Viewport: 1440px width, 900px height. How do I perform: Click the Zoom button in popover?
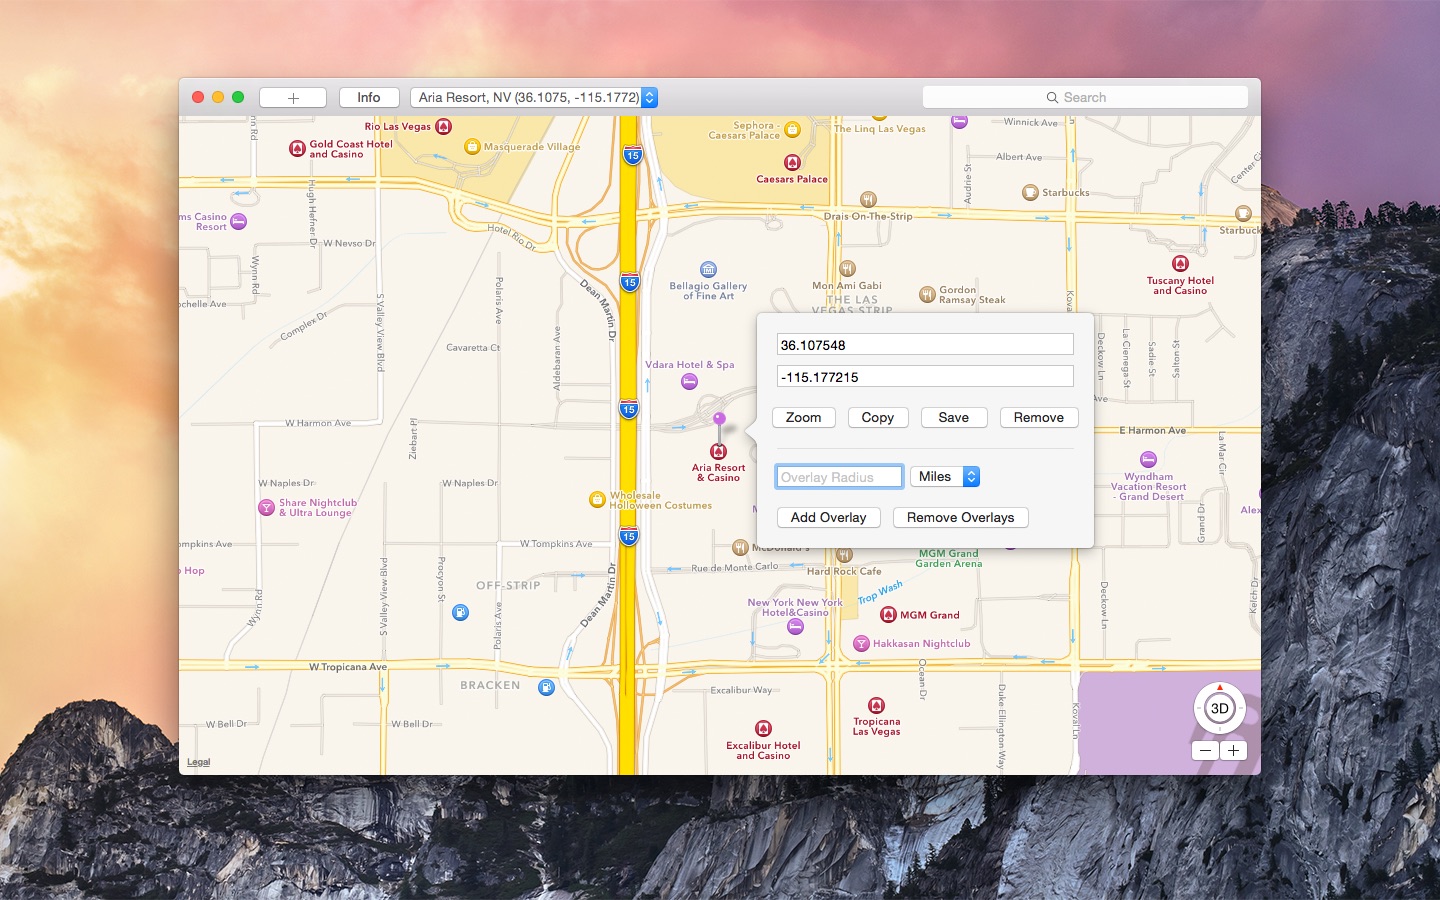803,418
